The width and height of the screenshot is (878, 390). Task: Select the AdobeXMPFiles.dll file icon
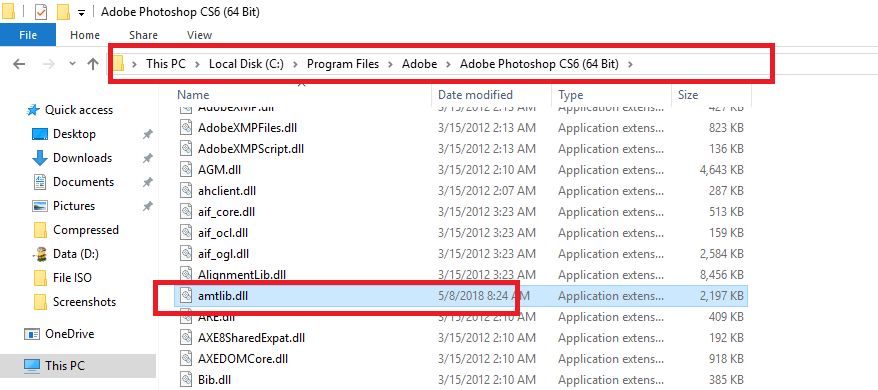pyautogui.click(x=186, y=128)
